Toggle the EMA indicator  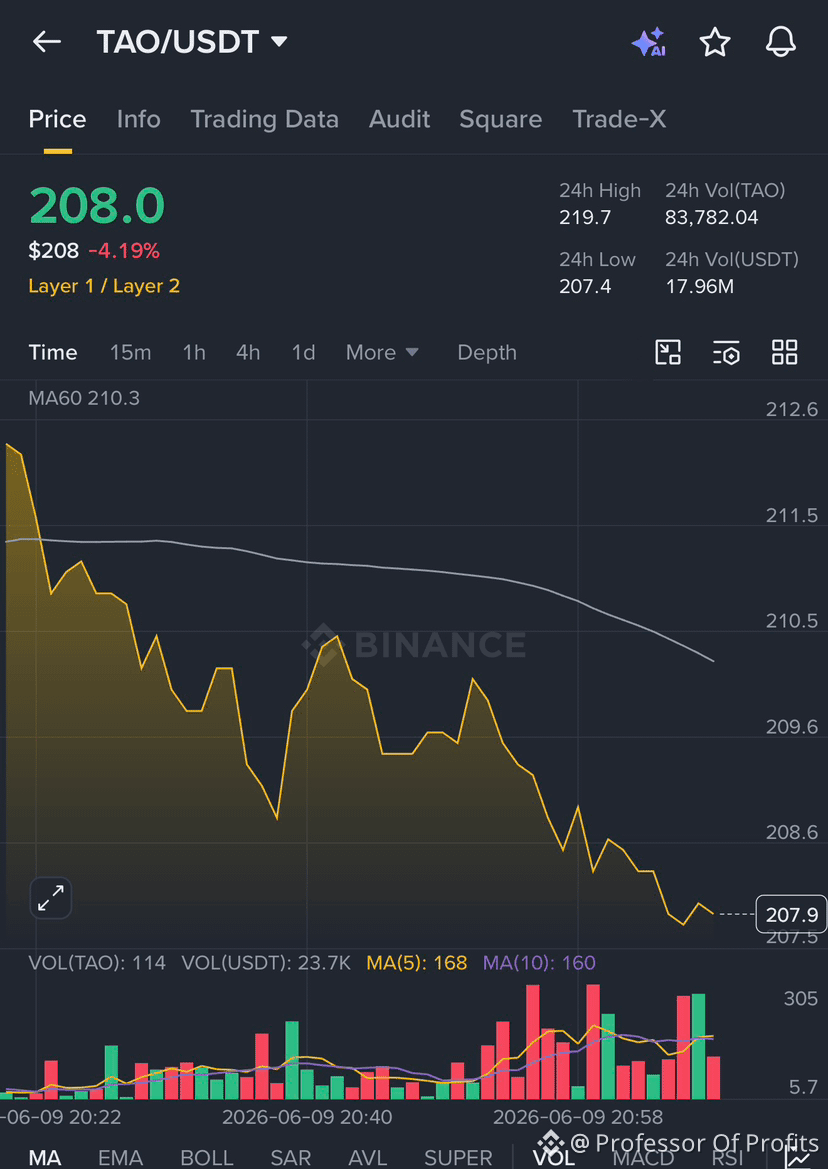(x=121, y=1158)
